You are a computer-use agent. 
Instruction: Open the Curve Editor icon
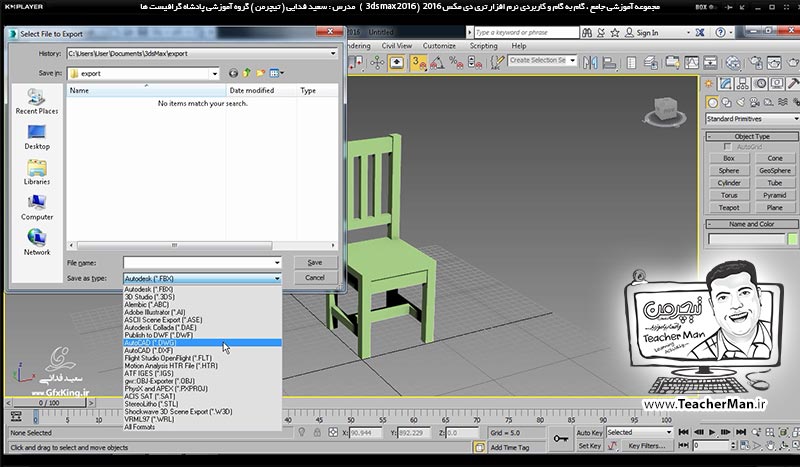point(691,63)
